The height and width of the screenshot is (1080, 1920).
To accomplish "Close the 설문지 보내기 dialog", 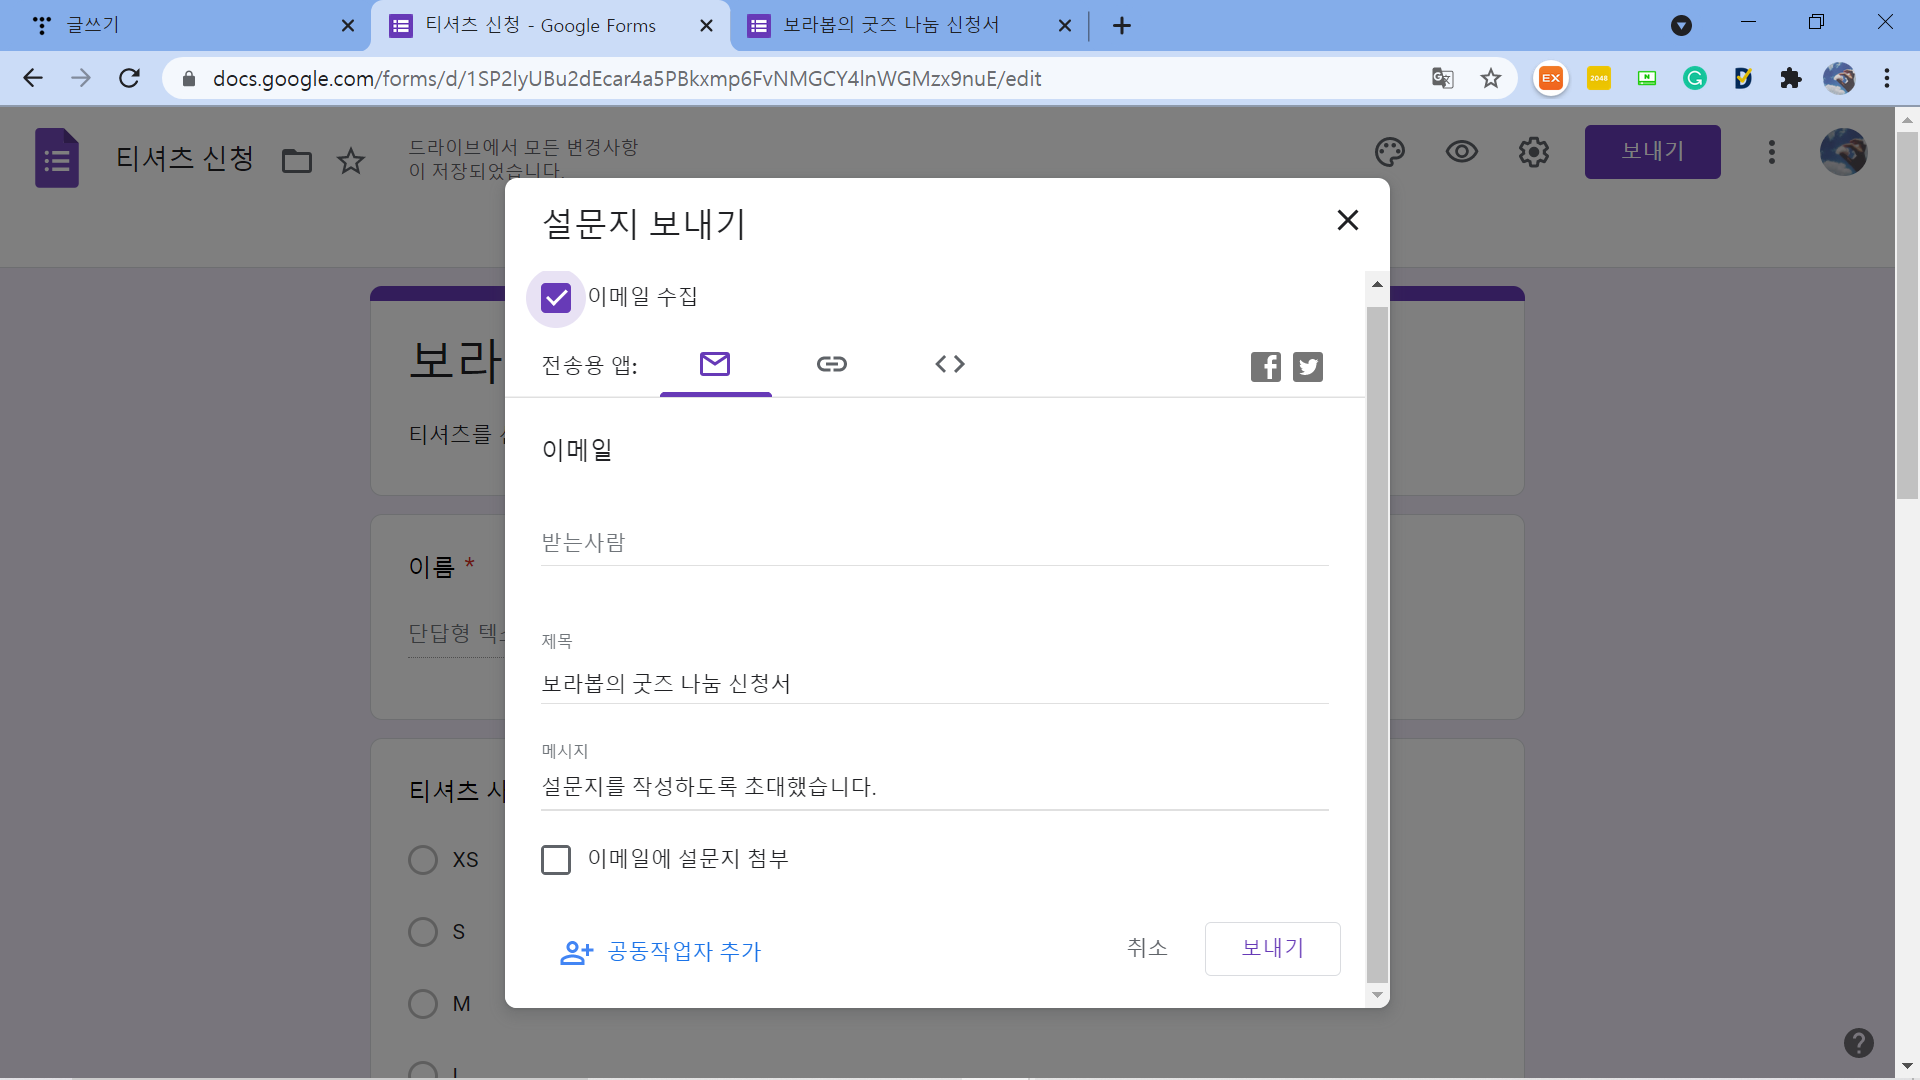I will click(x=1347, y=220).
